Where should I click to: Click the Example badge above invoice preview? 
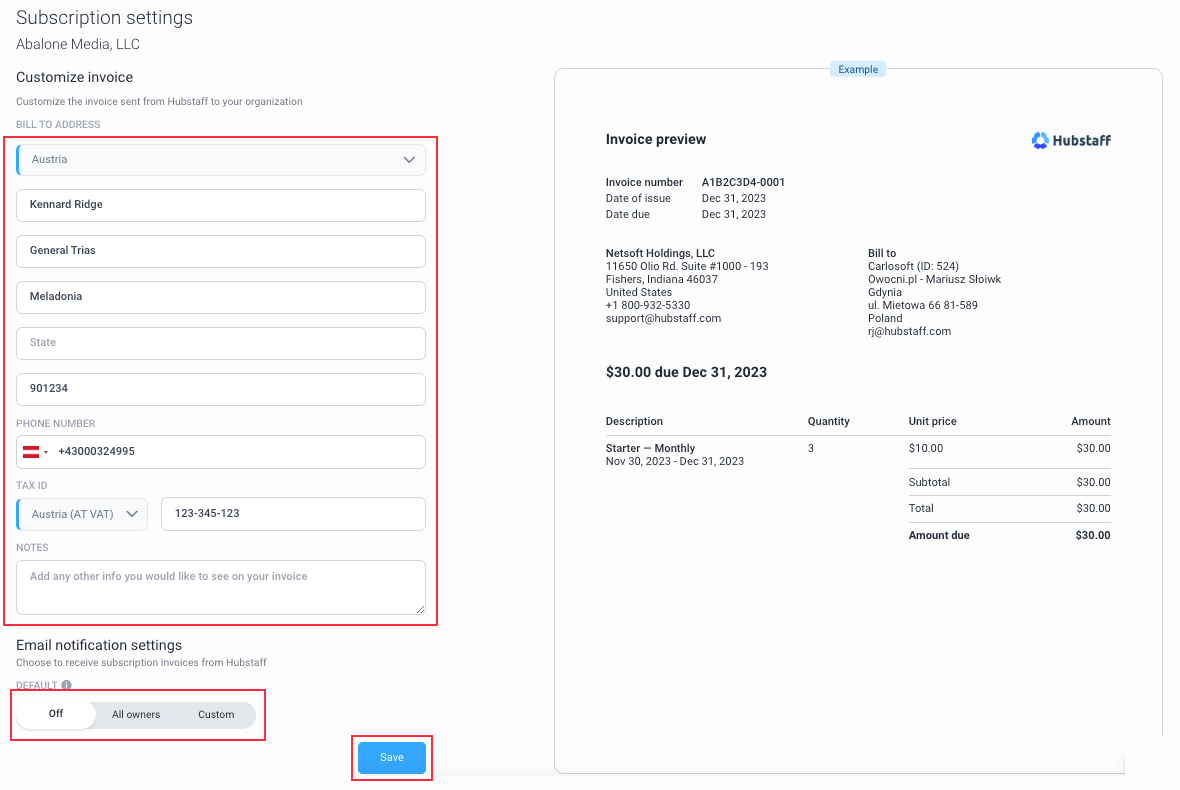(858, 69)
